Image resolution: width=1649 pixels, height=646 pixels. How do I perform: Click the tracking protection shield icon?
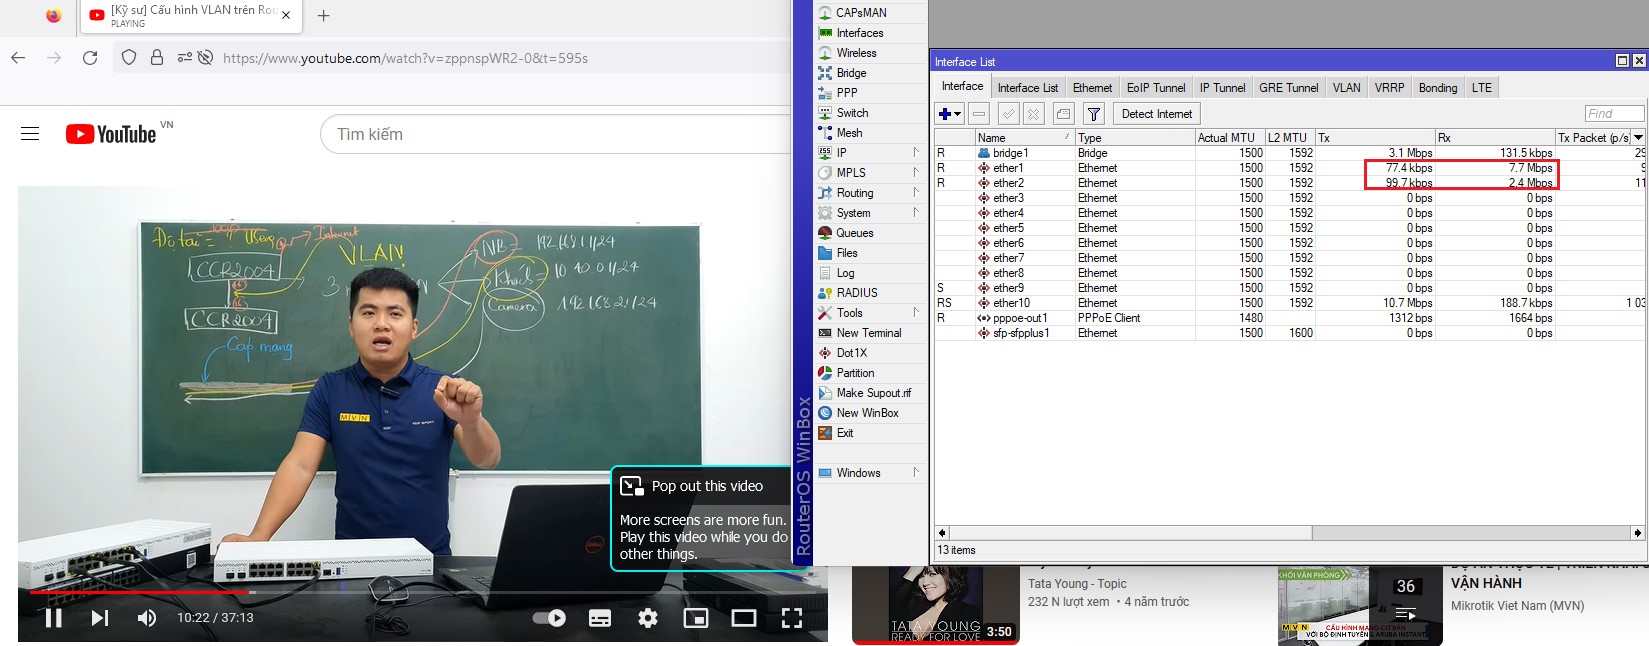click(129, 58)
